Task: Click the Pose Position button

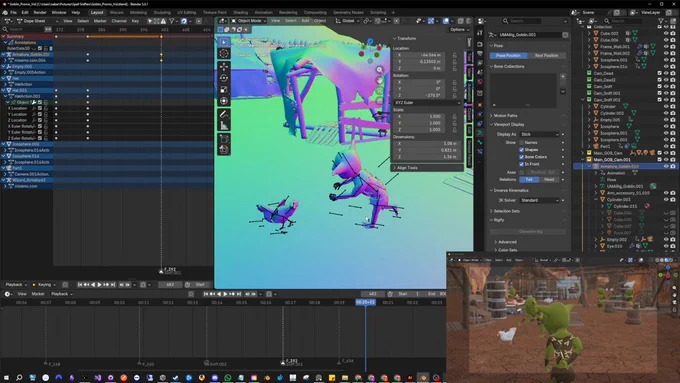Action: tap(508, 56)
